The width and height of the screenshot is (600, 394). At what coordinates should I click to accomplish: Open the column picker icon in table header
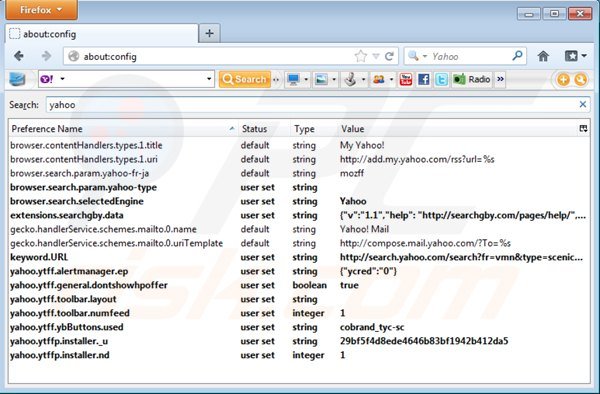click(583, 129)
